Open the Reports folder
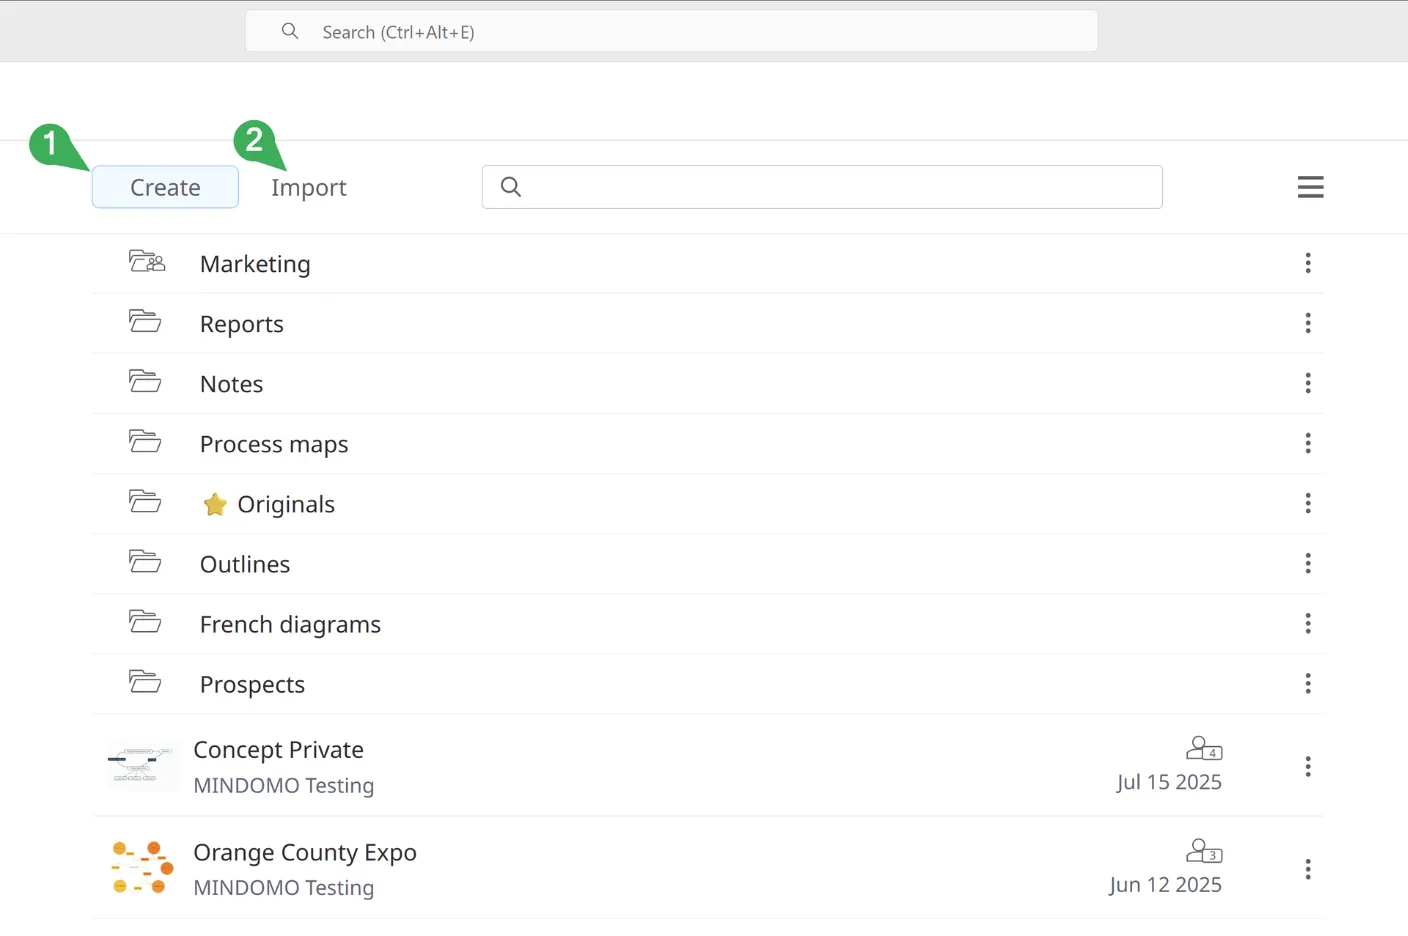The width and height of the screenshot is (1408, 936). point(242,324)
